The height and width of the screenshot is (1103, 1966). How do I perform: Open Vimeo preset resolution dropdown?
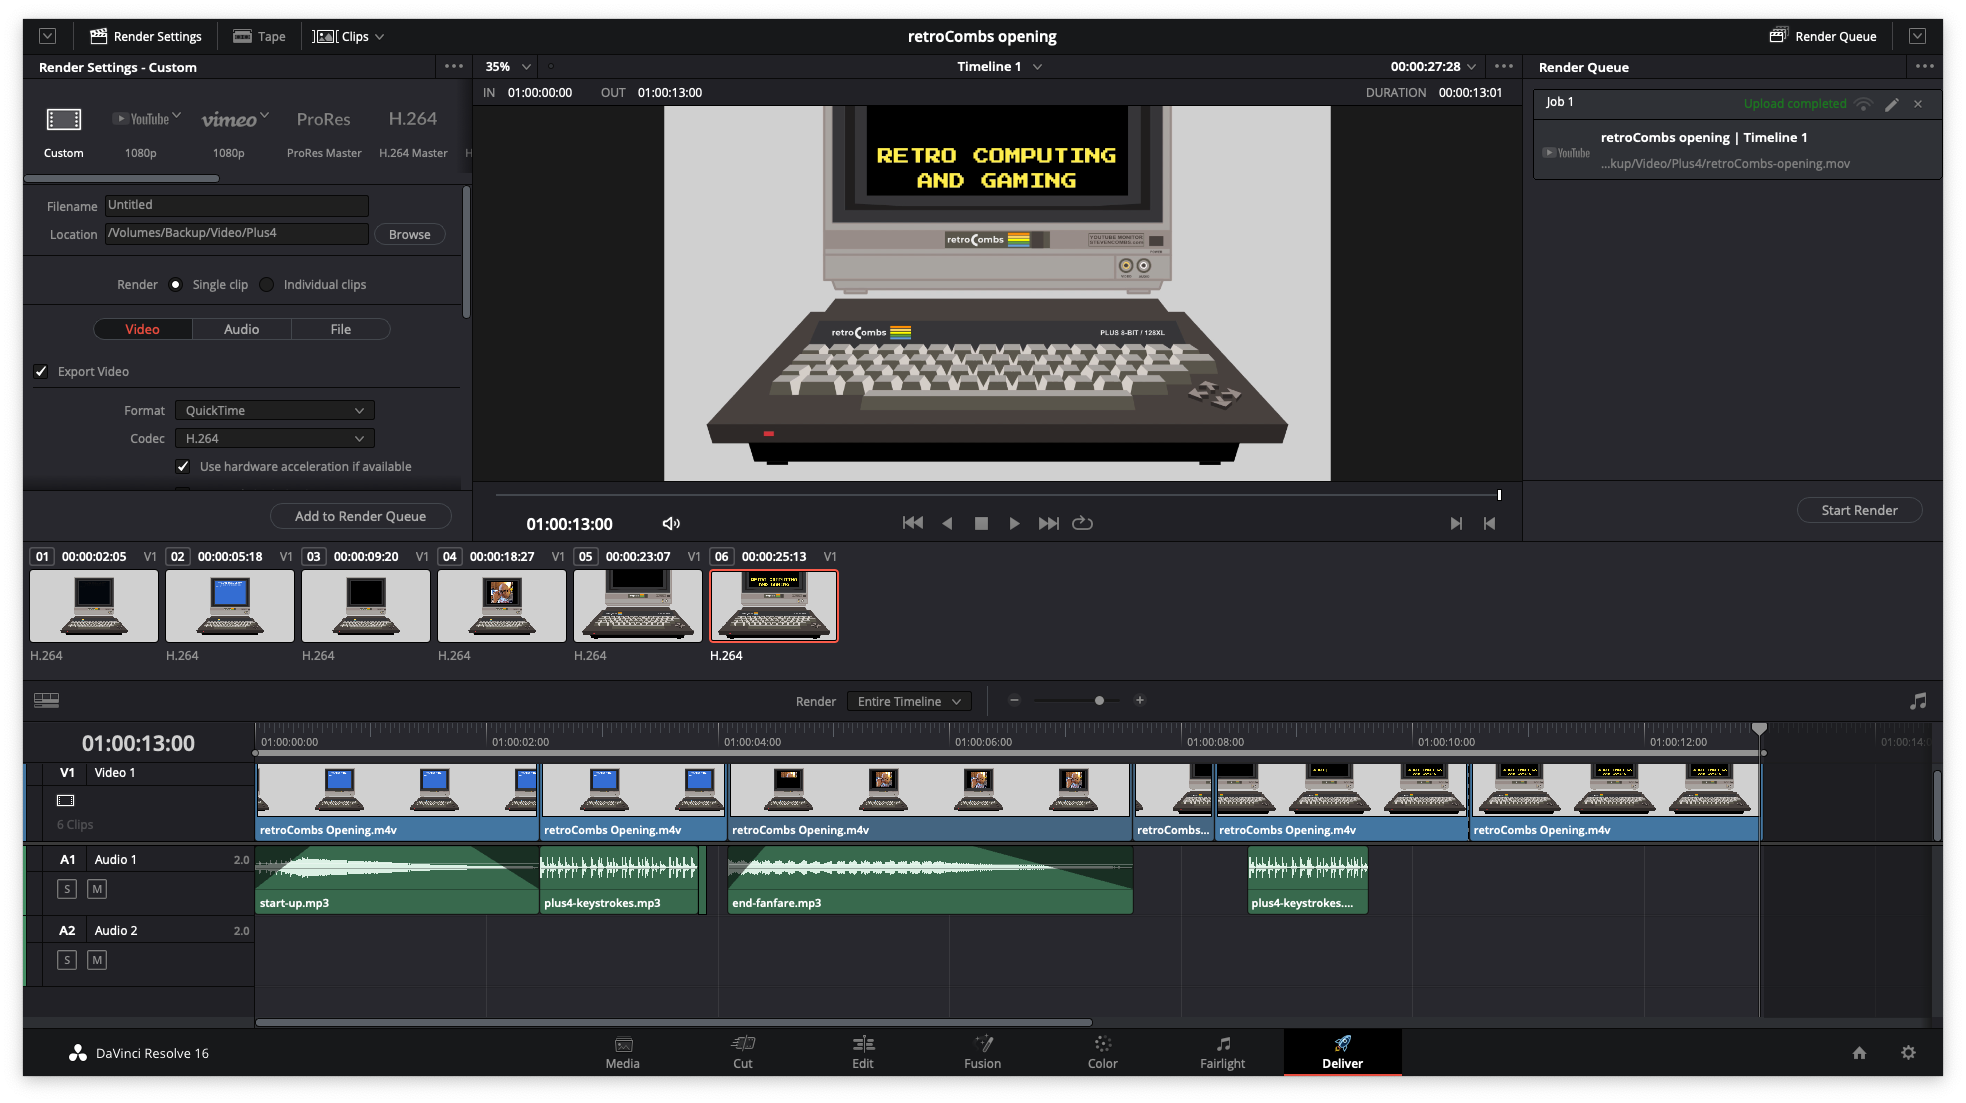(x=264, y=116)
